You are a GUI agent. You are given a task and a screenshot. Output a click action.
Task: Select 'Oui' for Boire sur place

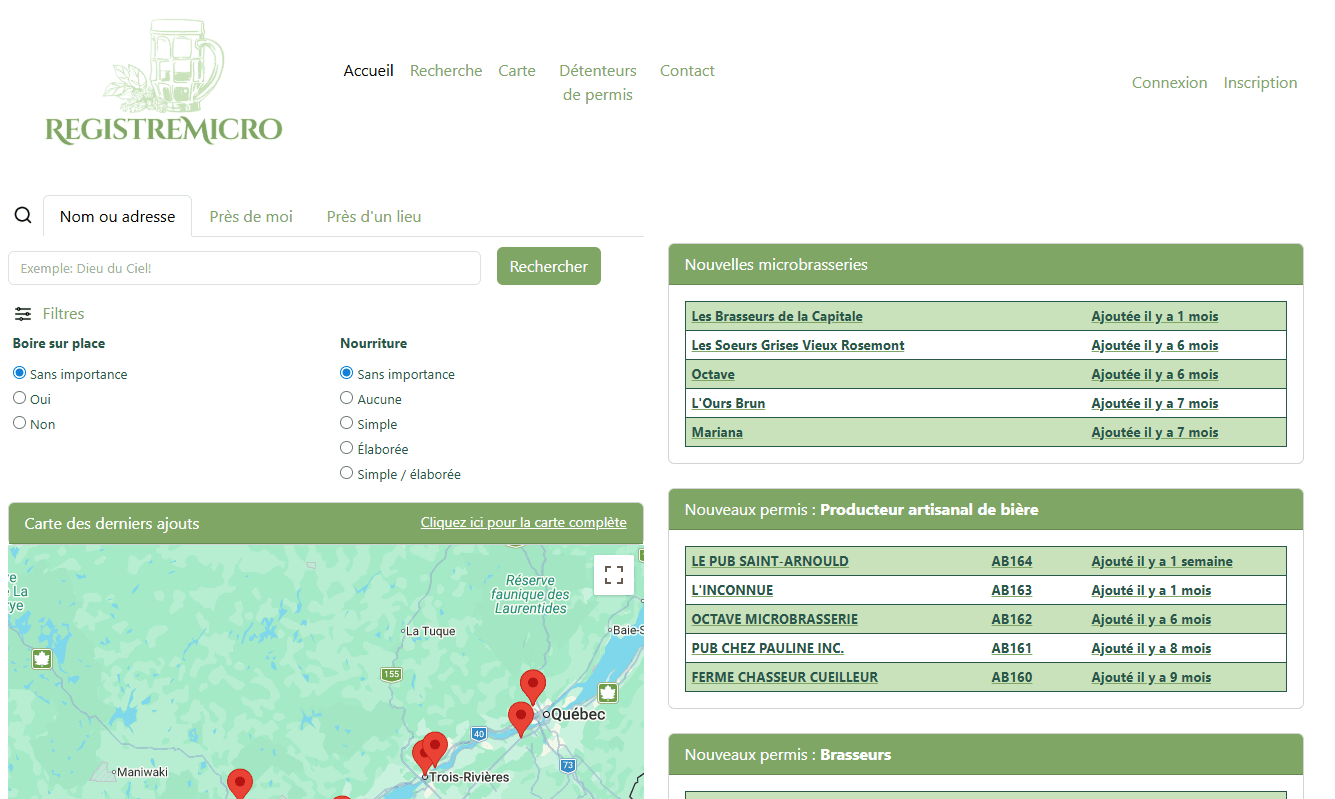tap(20, 398)
